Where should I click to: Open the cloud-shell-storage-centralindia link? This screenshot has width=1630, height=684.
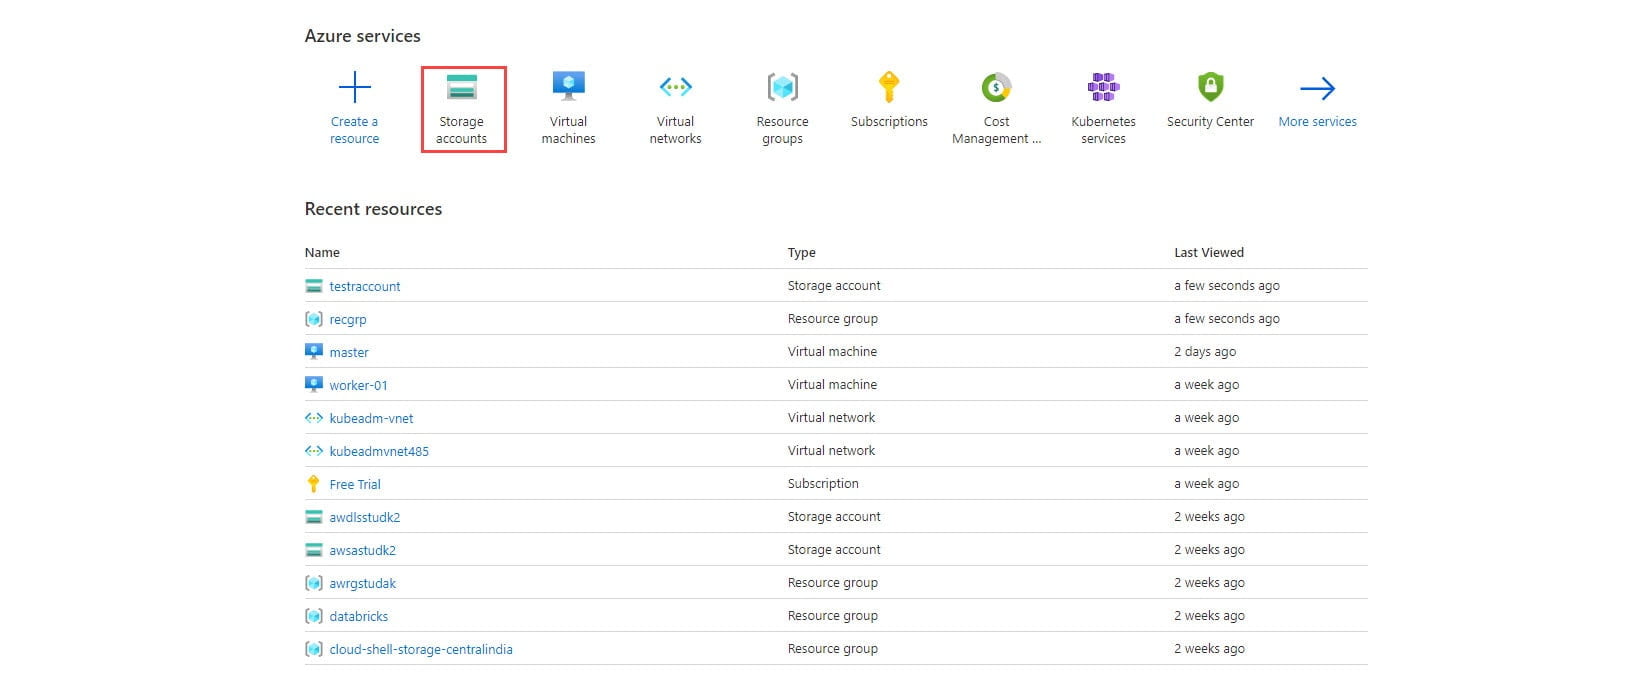coord(421,649)
